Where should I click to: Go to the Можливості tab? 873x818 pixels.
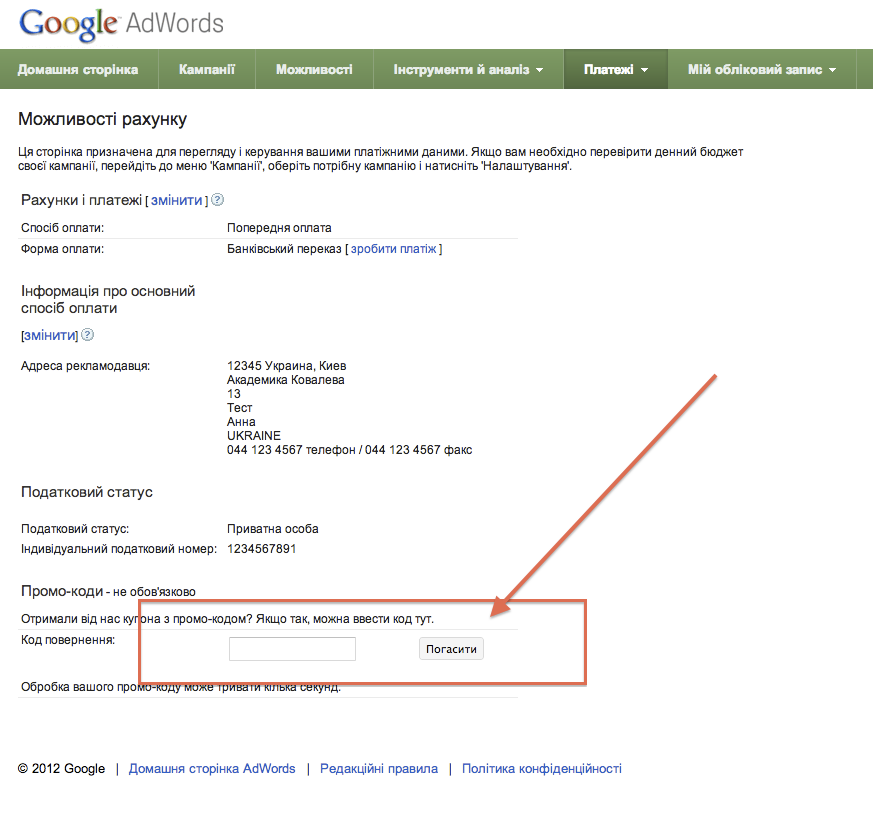314,70
